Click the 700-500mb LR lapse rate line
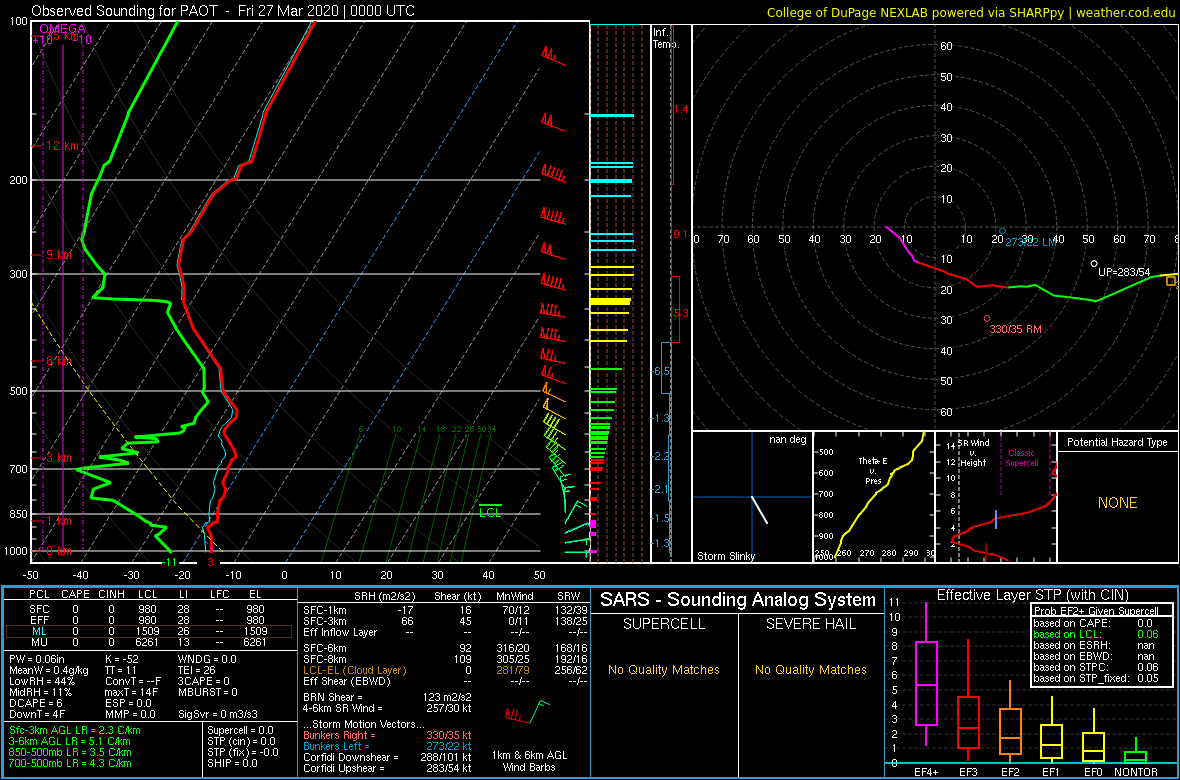This screenshot has width=1180, height=780. 71,763
